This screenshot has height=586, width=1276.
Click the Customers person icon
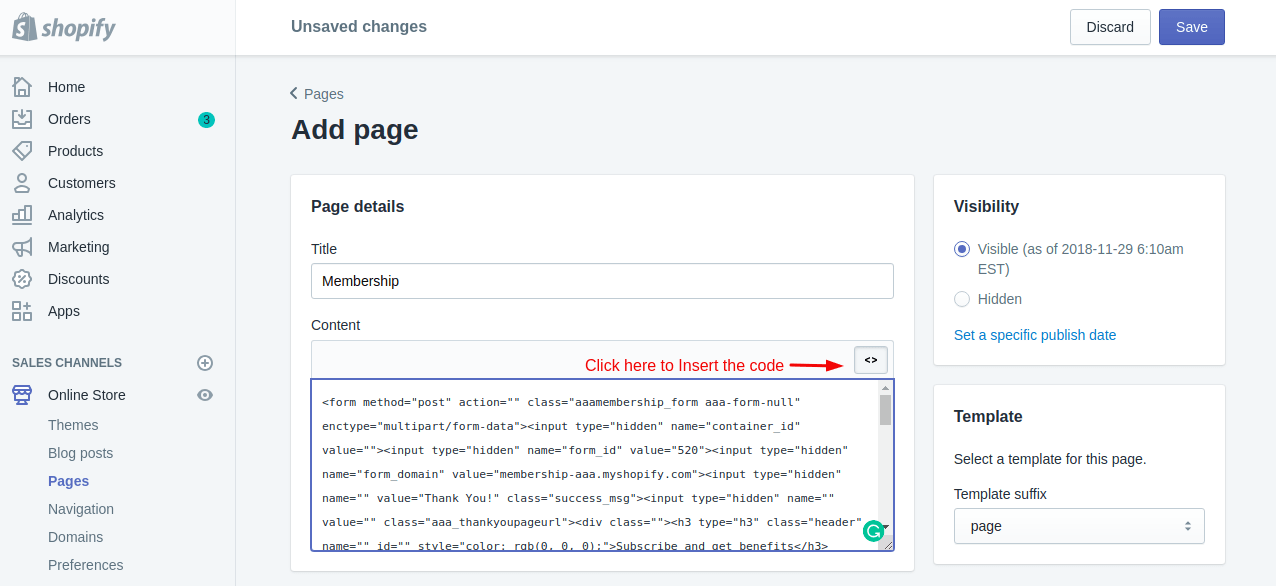[x=22, y=183]
